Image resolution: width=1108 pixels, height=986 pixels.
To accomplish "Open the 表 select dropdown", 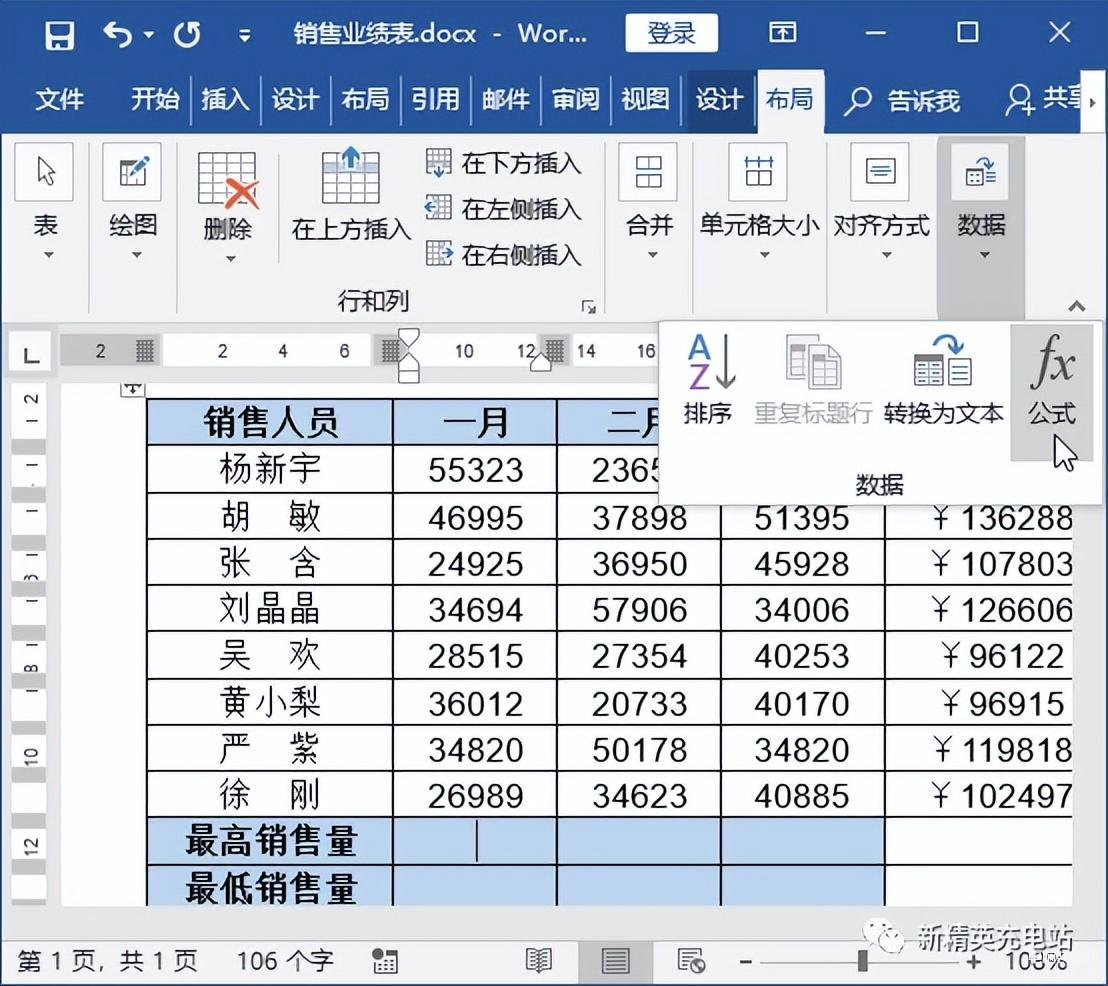I will tap(45, 203).
